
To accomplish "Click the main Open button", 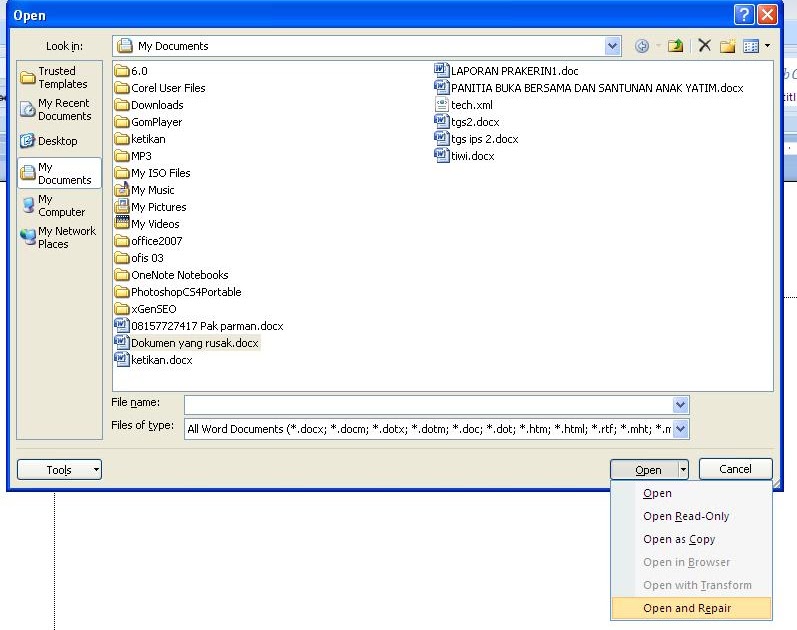I will [645, 470].
